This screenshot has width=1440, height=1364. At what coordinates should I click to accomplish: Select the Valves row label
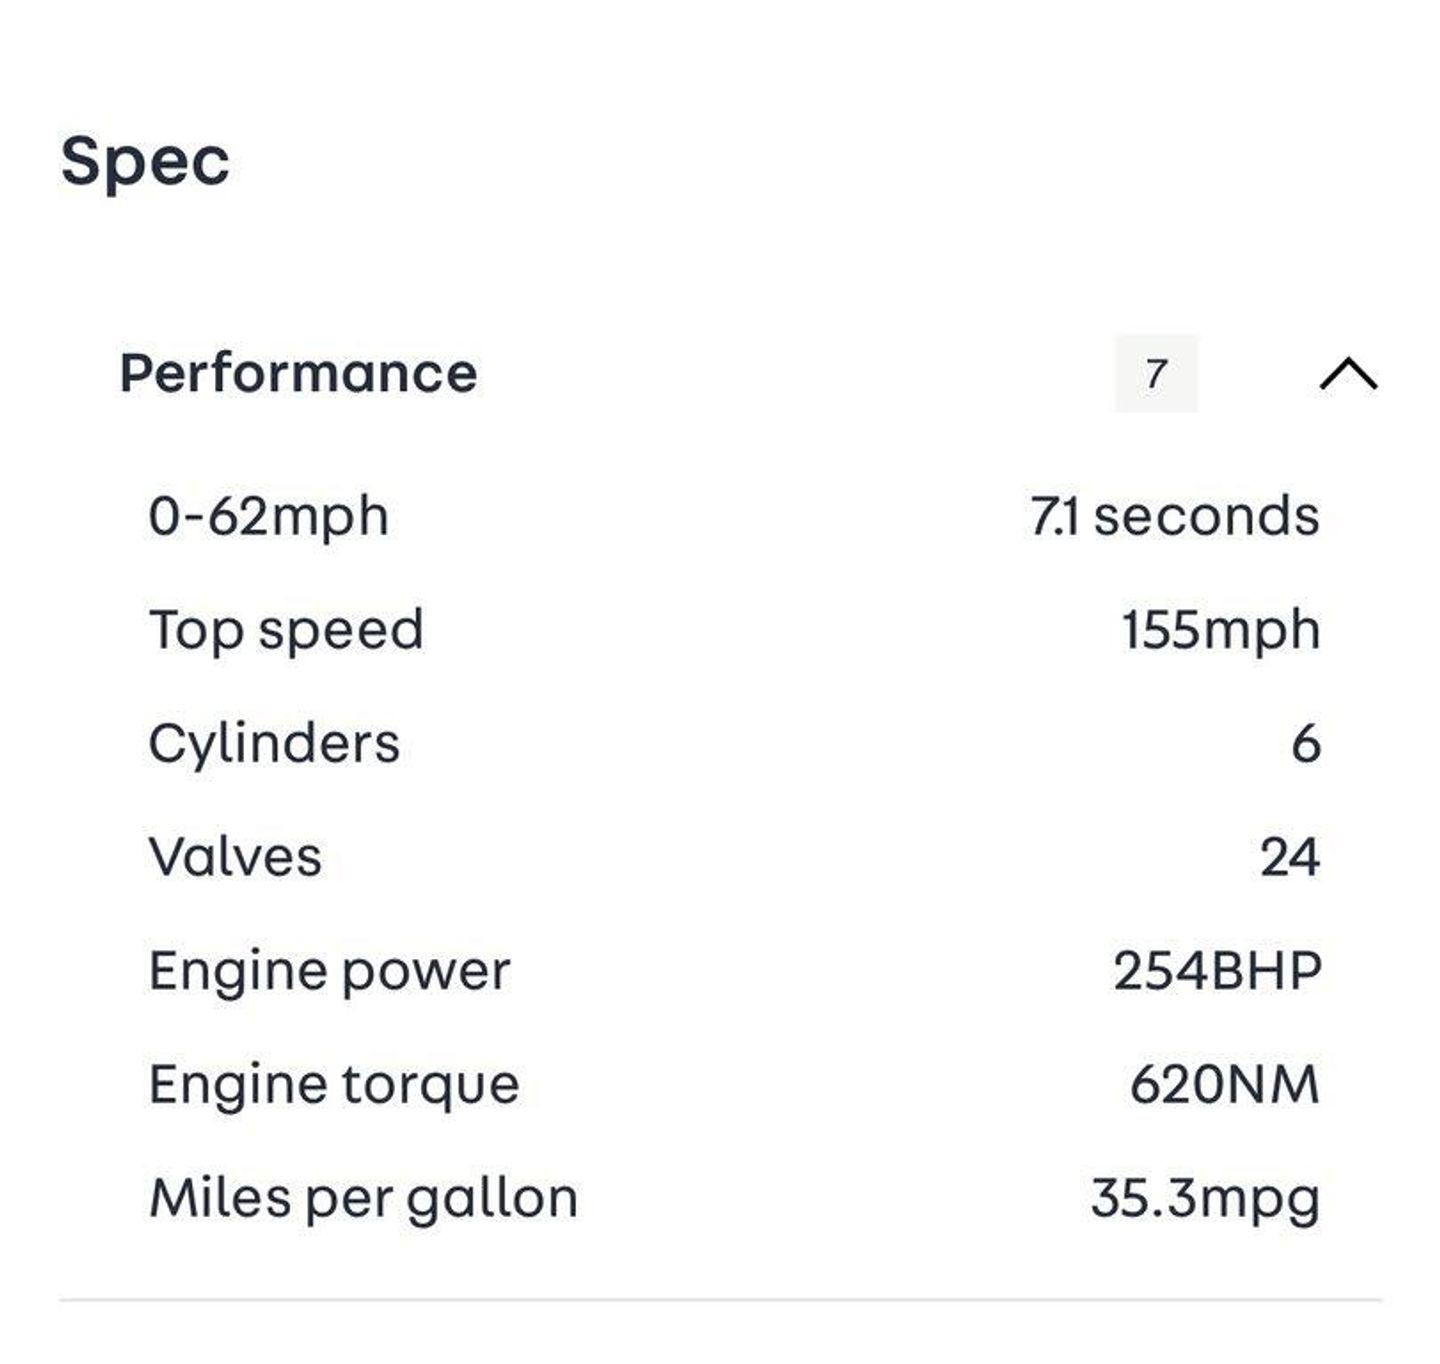pos(235,857)
